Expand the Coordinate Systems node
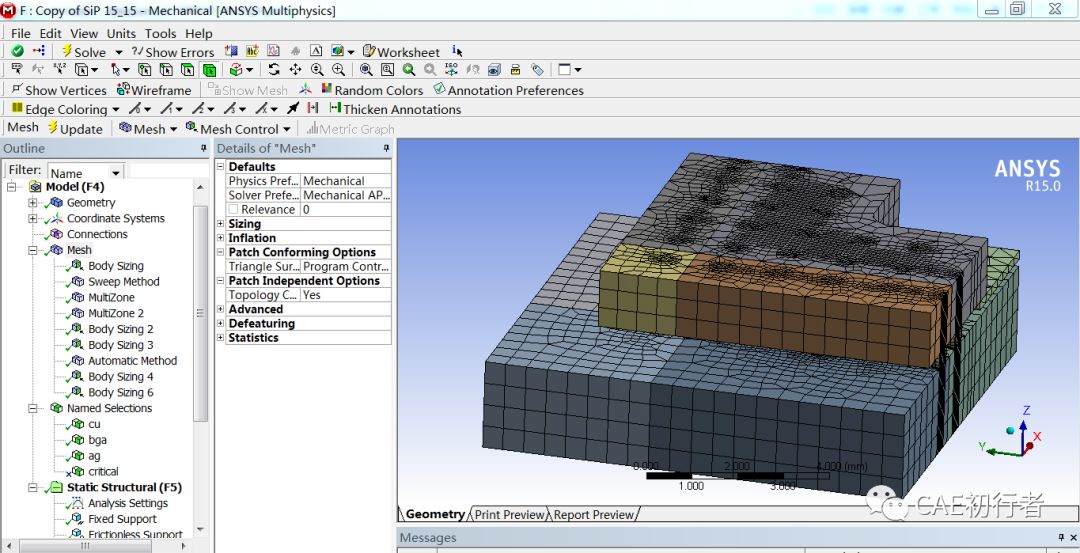Screen dimensions: 1080x553 click(32, 218)
